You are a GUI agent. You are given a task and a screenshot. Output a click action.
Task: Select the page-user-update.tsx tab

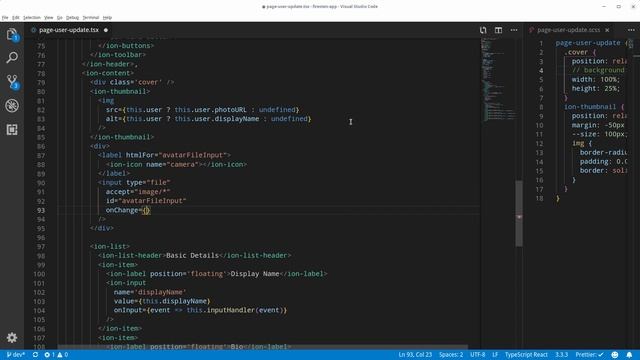(x=69, y=30)
